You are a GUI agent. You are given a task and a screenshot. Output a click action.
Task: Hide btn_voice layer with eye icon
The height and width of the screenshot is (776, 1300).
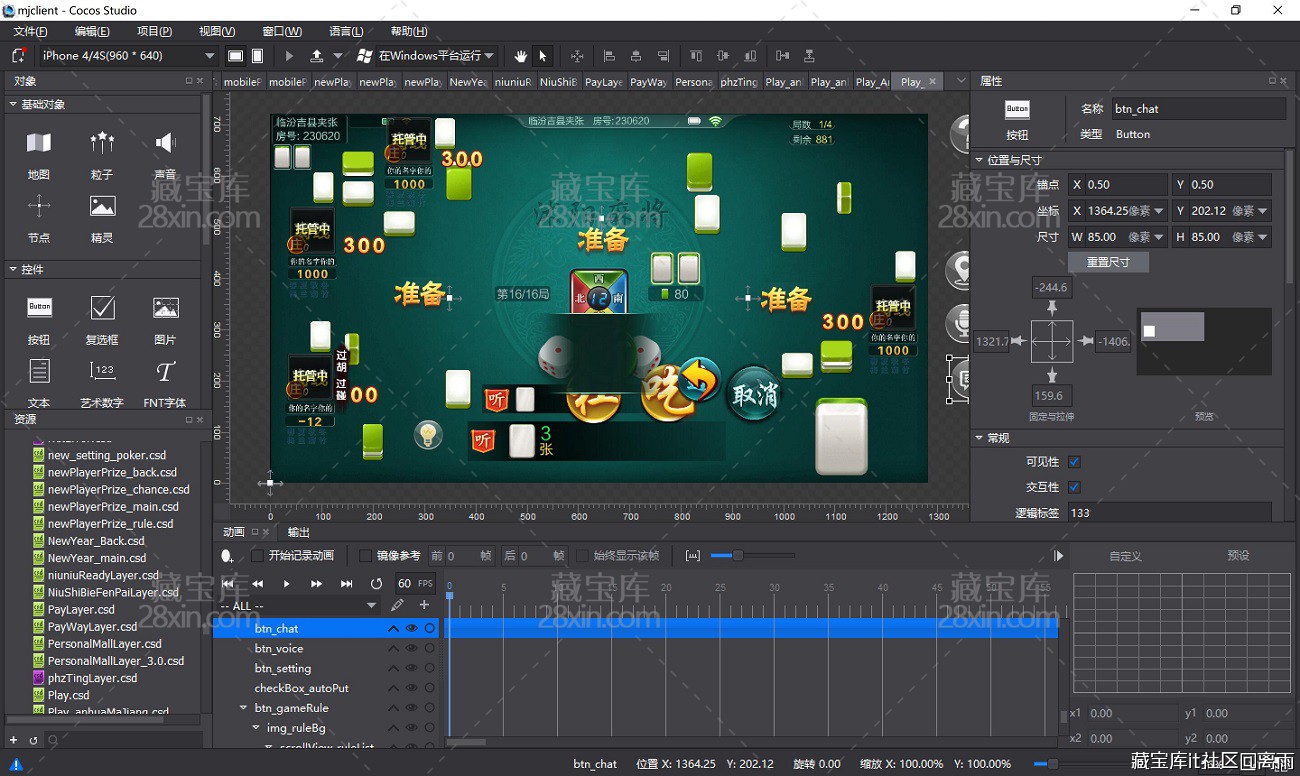click(x=411, y=648)
